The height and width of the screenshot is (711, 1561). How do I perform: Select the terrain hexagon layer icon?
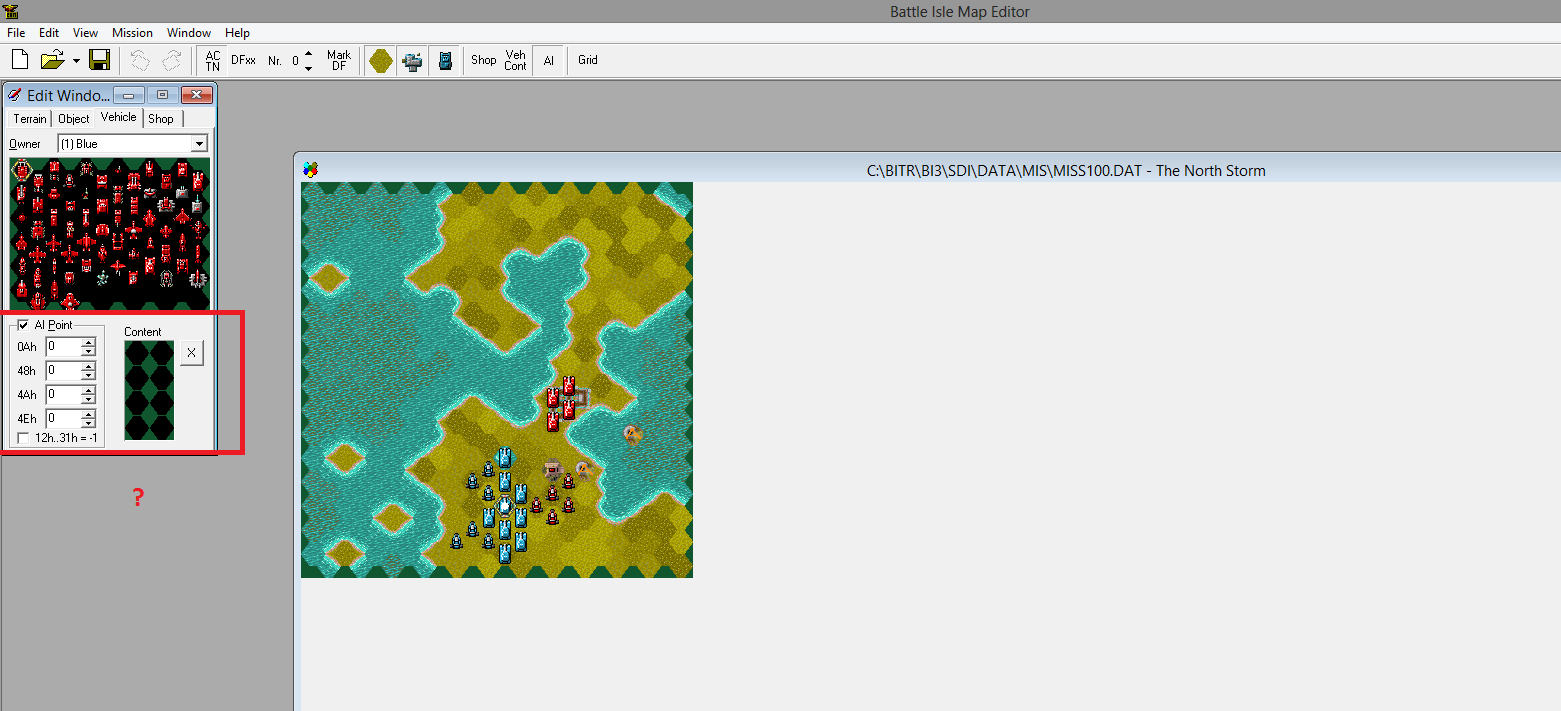(380, 60)
